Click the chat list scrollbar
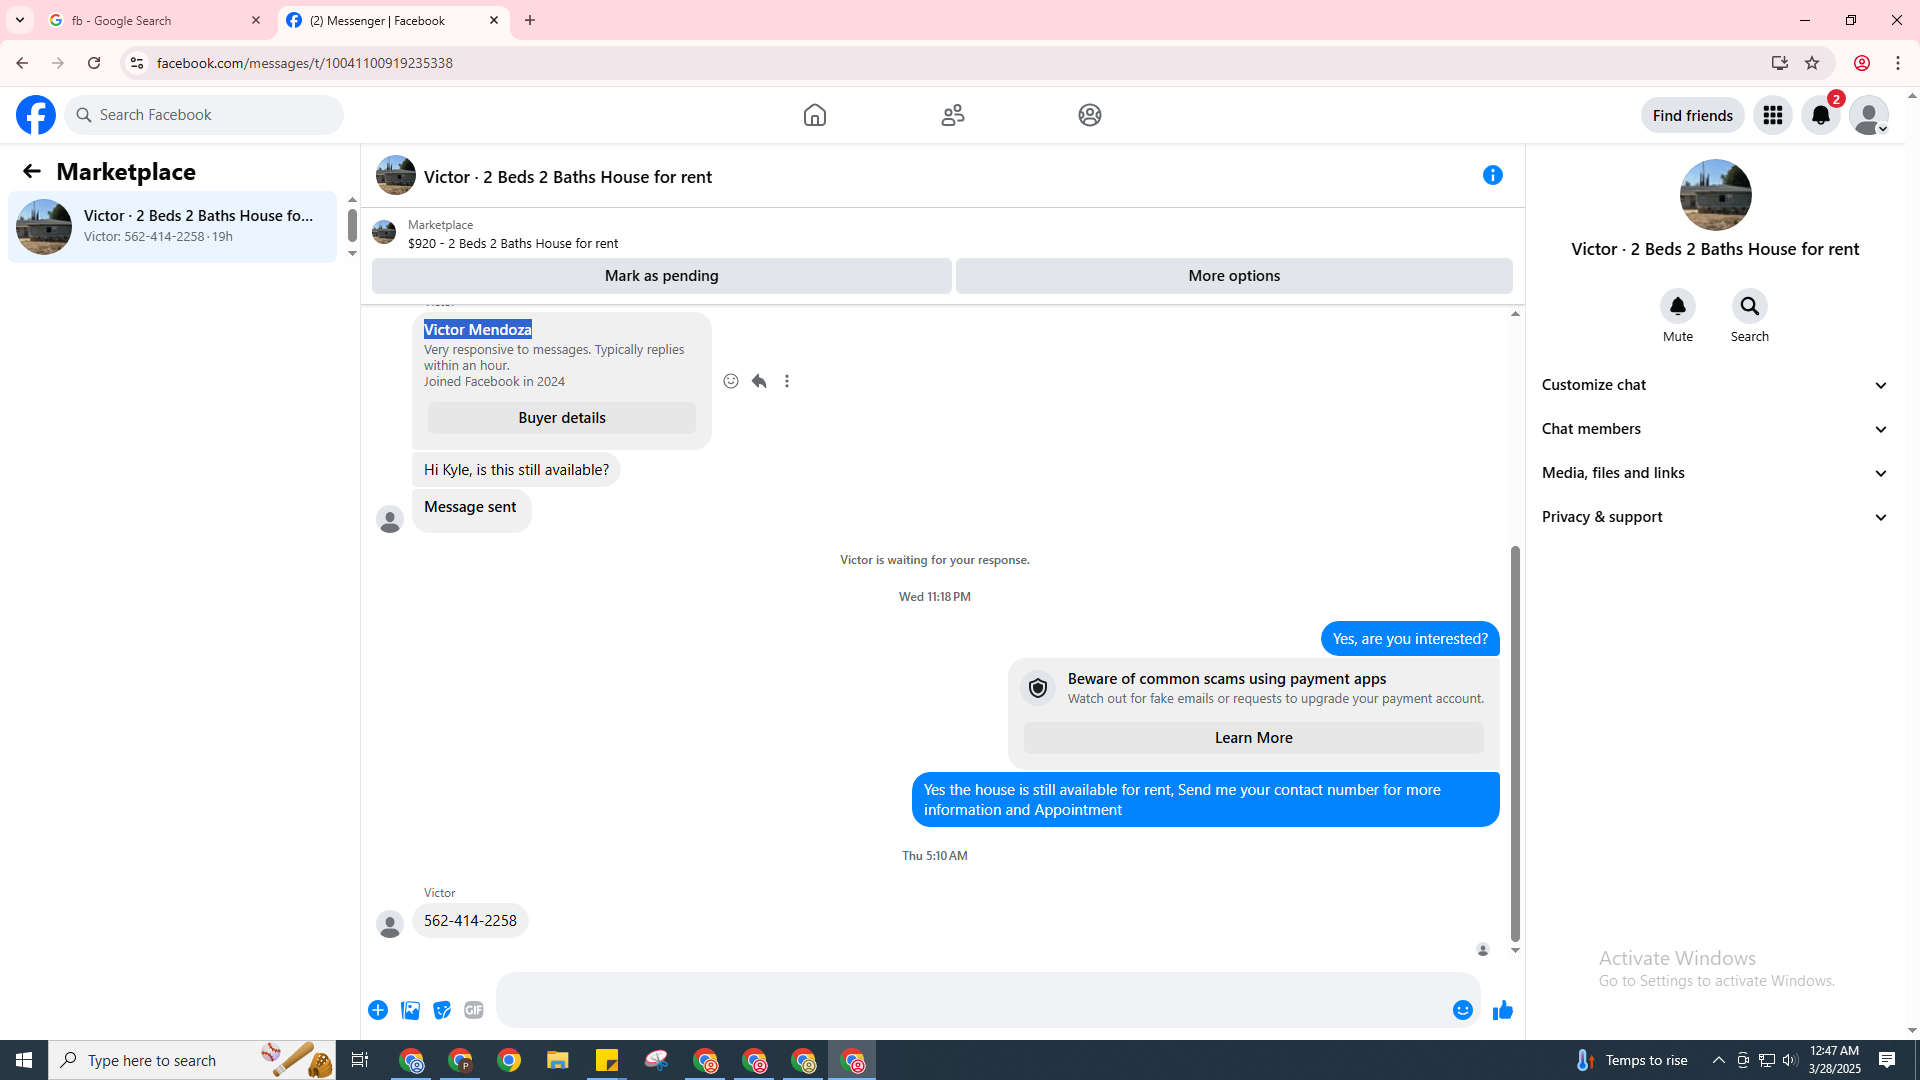 [352, 225]
